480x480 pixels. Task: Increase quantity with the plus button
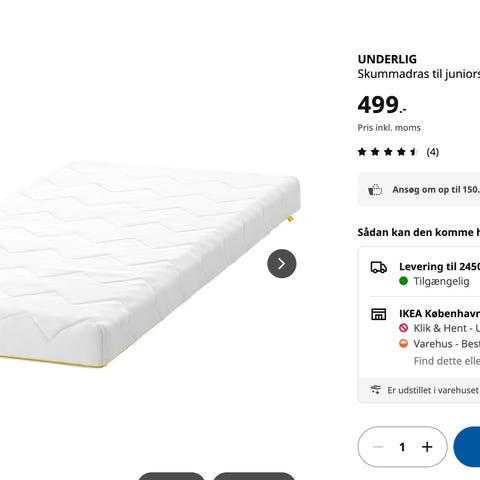427,447
